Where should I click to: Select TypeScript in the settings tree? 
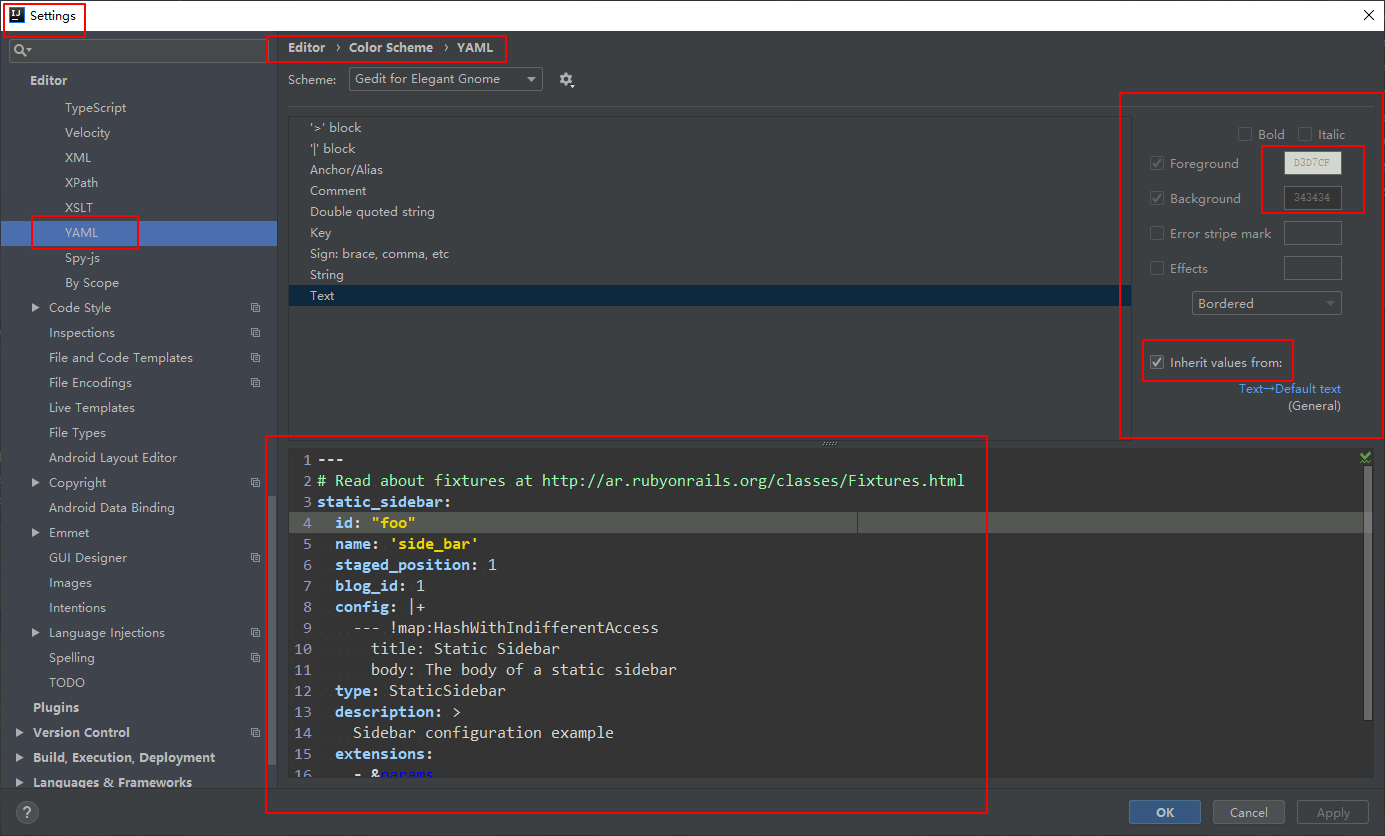point(95,108)
